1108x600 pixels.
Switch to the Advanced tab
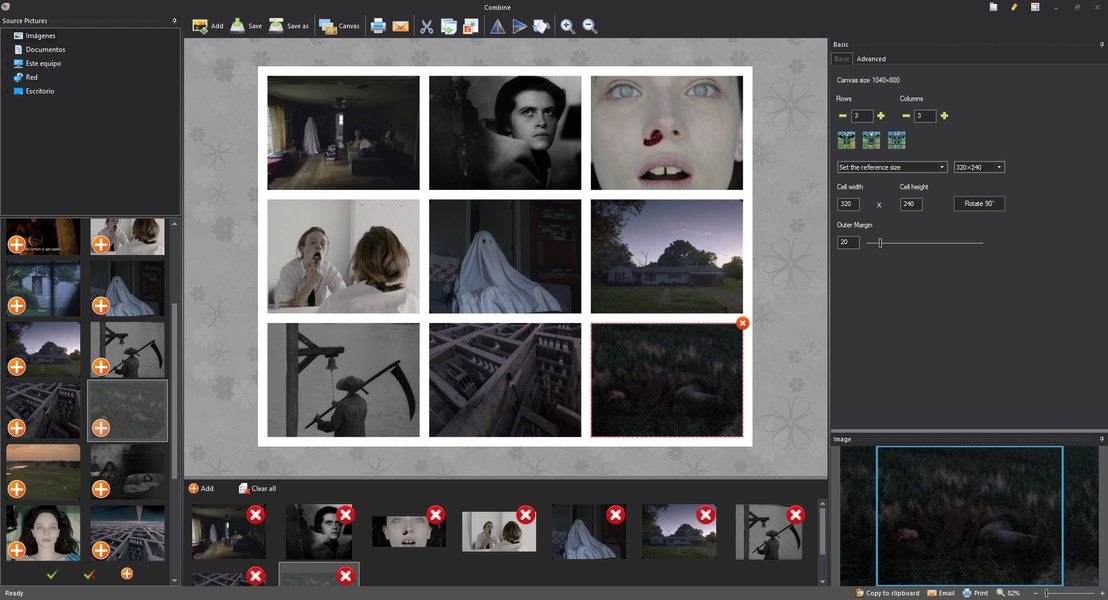(871, 59)
